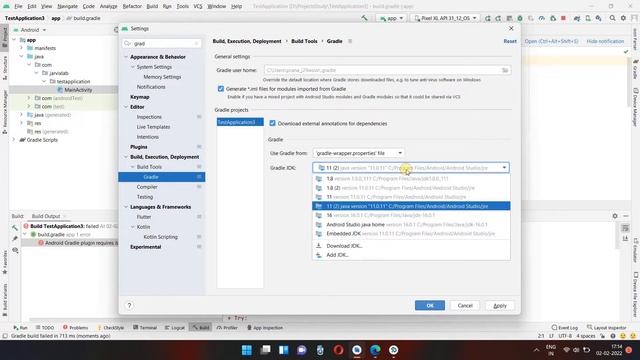Open the Event Log tool window
This screenshot has height=360, width=640.
(x=564, y=327)
